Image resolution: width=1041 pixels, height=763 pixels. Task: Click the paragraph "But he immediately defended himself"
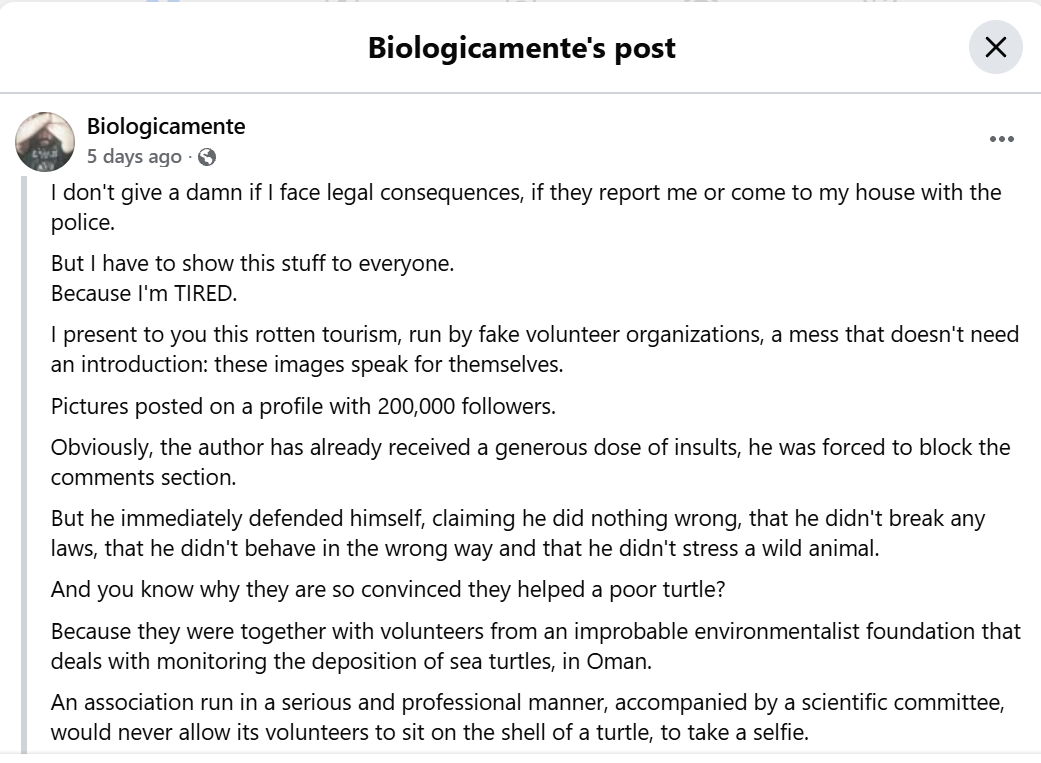(518, 533)
